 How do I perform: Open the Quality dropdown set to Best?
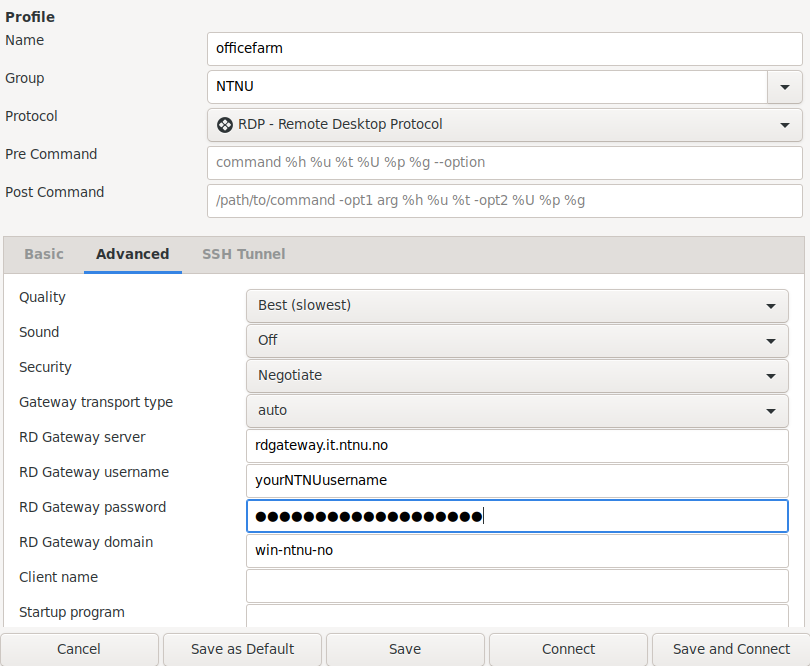pyautogui.click(x=517, y=306)
